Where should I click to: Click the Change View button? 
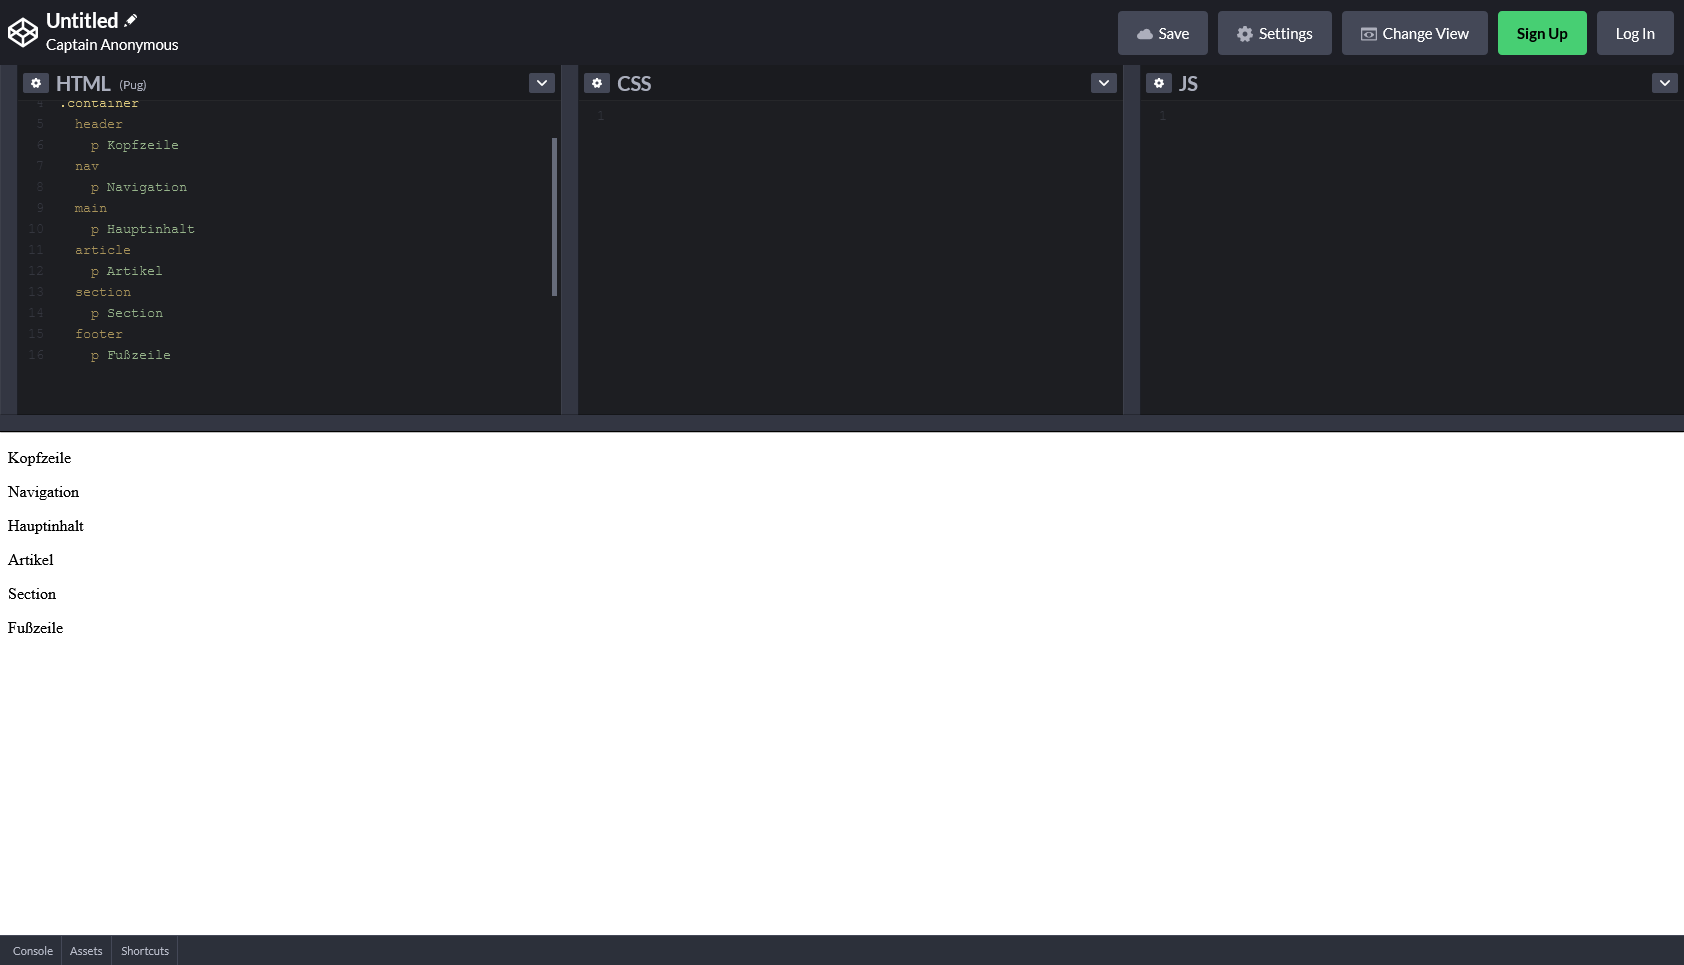[x=1414, y=33]
